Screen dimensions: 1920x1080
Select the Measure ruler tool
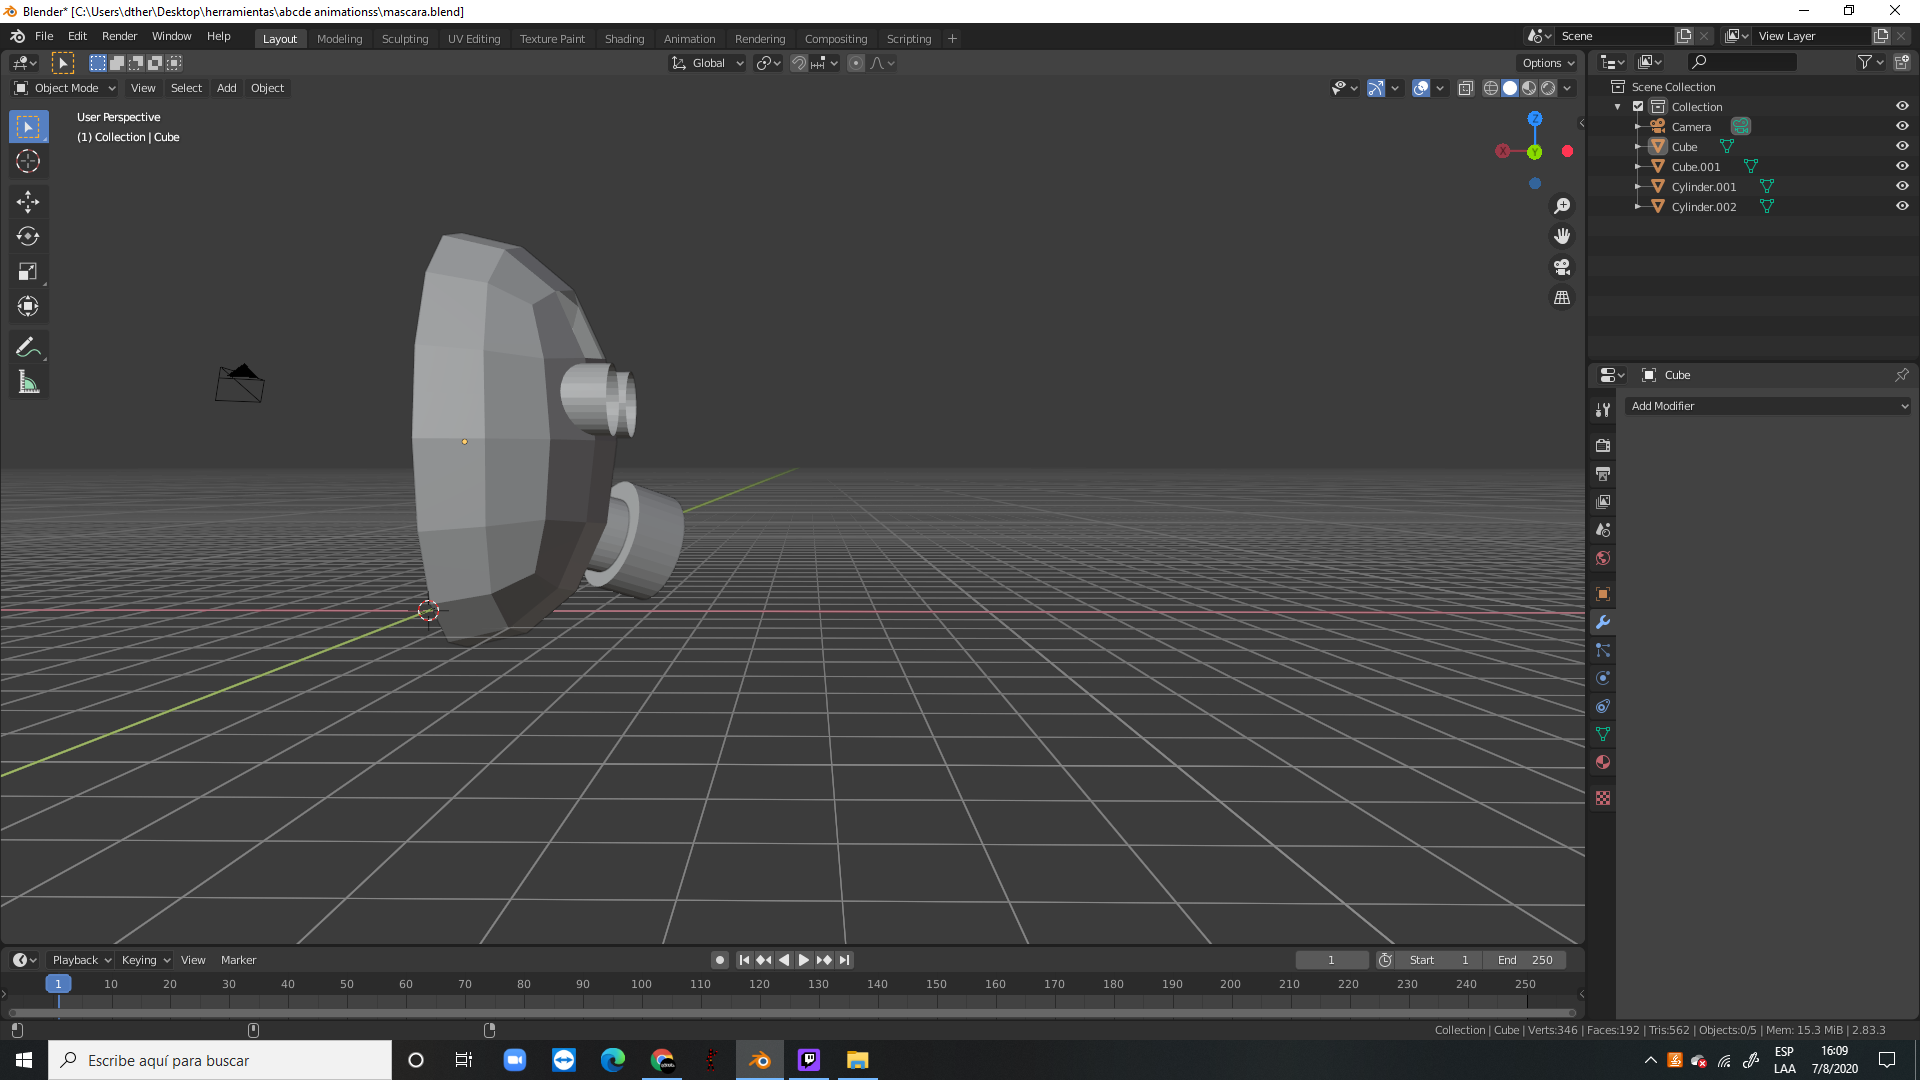27,383
